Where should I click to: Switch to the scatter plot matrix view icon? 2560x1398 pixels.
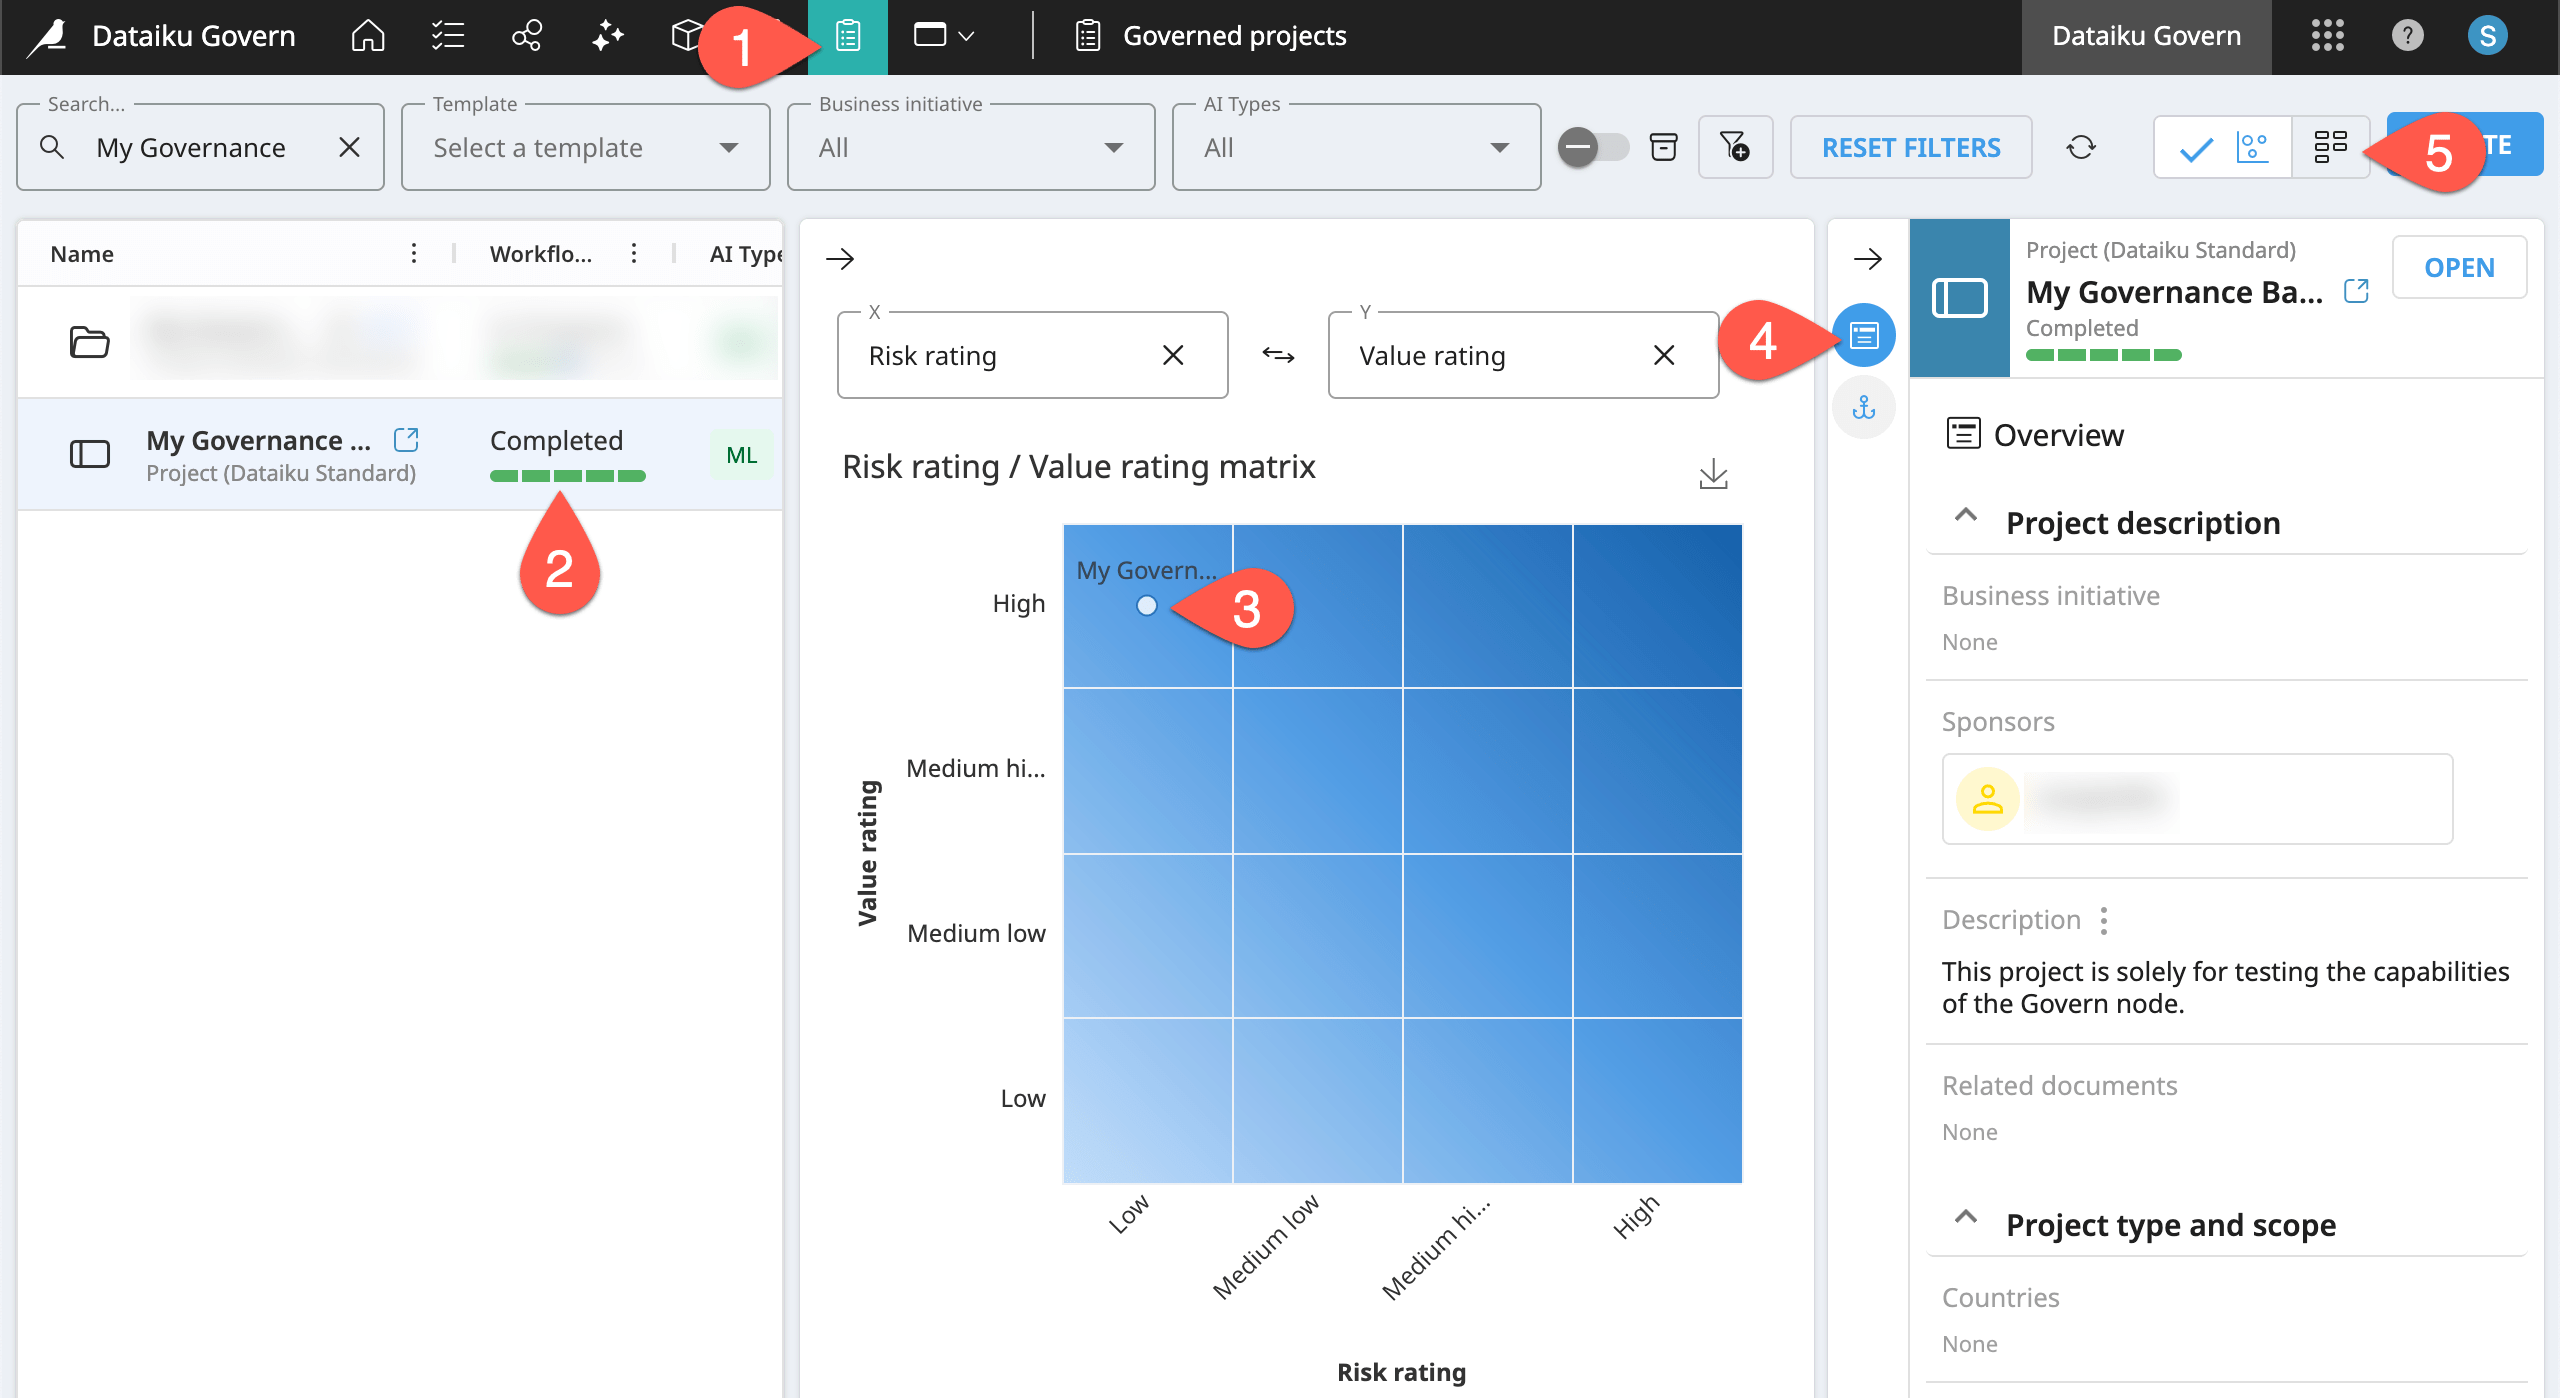click(x=2255, y=147)
